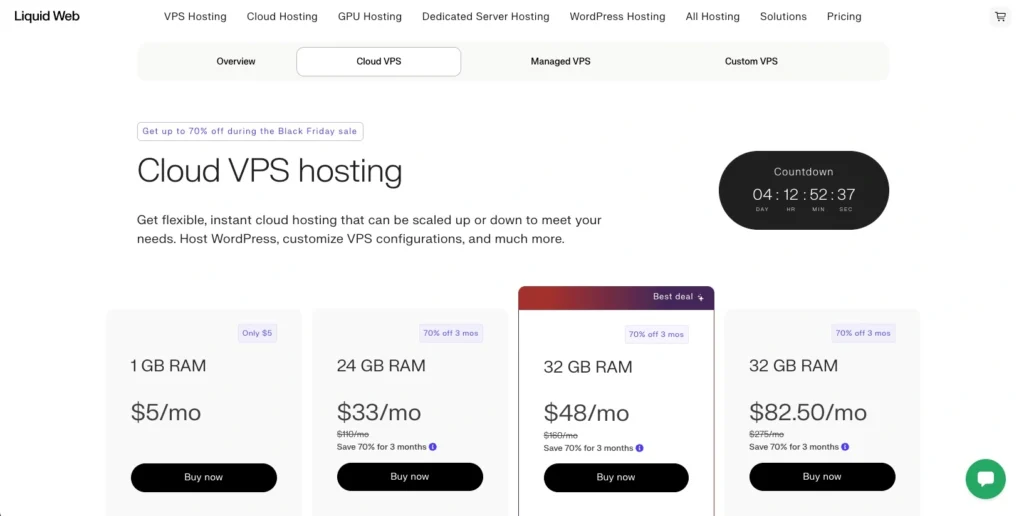Viewport: 1024px width, 516px height.
Task: Click info icon on the $33/mo plan
Action: click(x=433, y=447)
